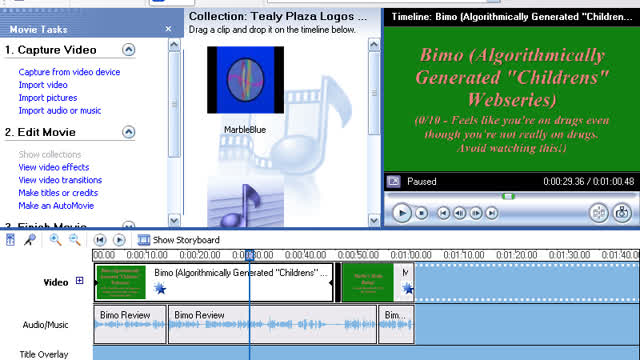This screenshot has width=640, height=360.
Task: Collapse the Finish Movie section
Action: [x=129, y=224]
